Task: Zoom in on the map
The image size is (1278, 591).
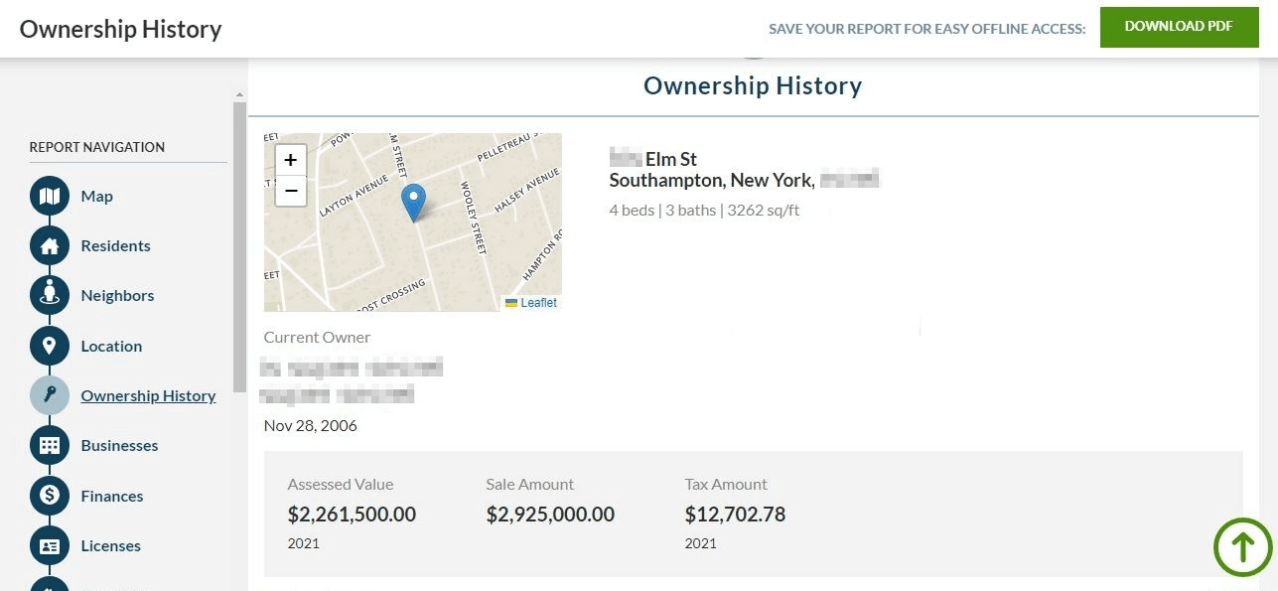Action: click(x=290, y=160)
